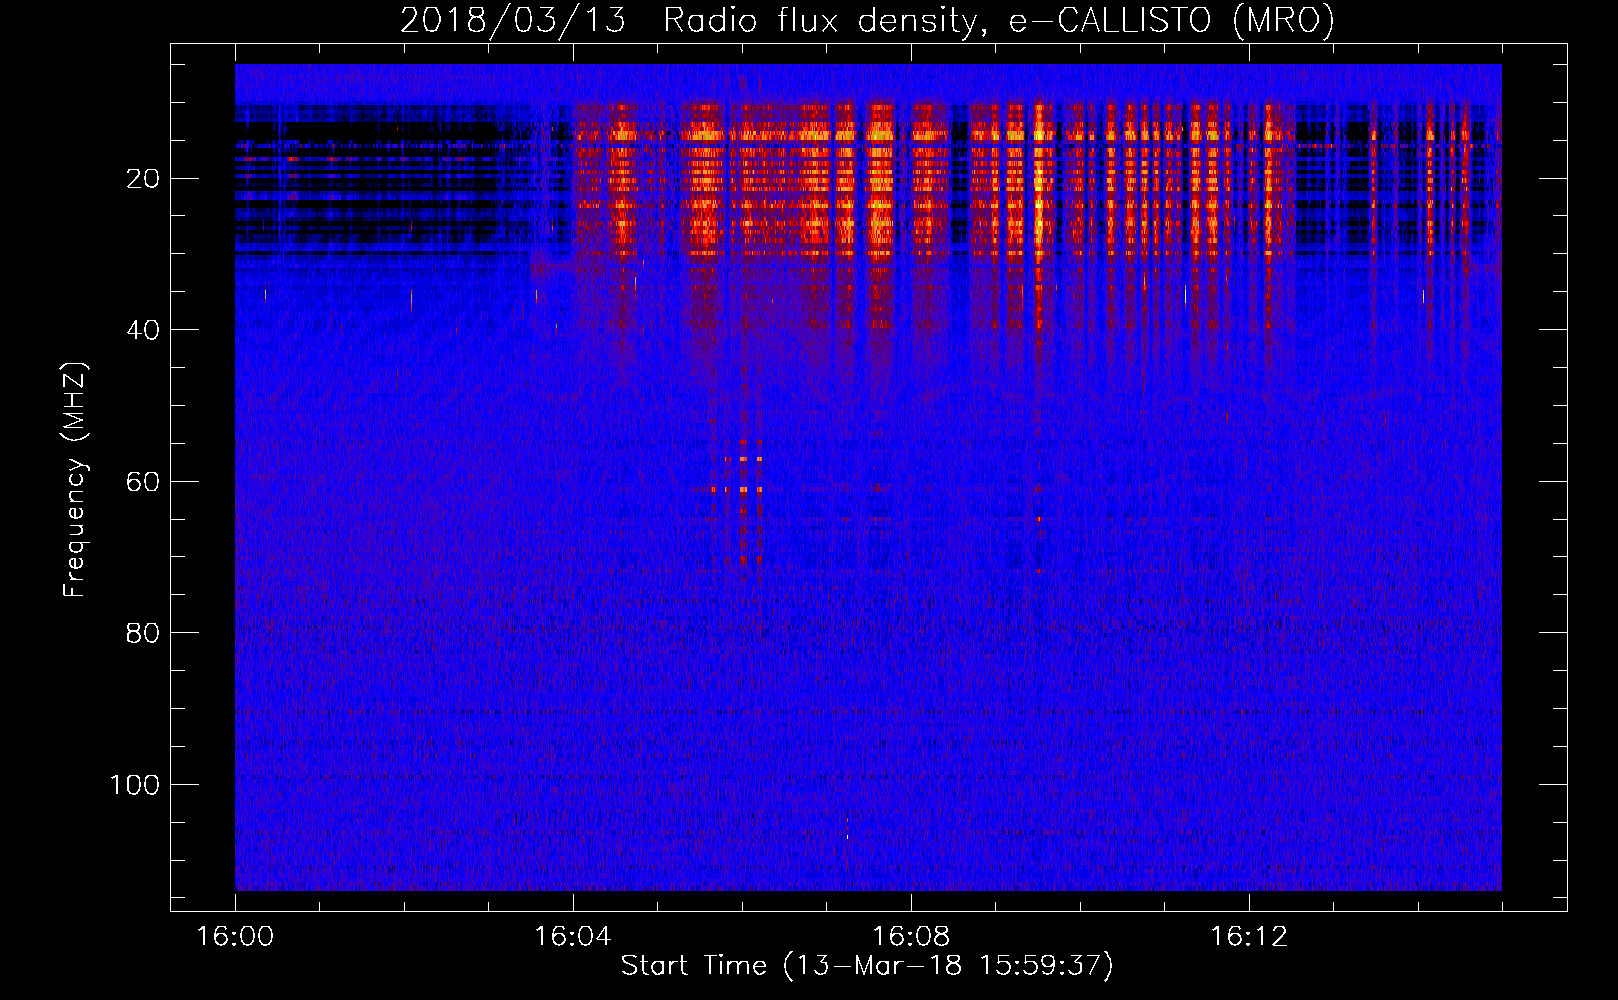Click the 60 frequency tick label

[x=143, y=482]
